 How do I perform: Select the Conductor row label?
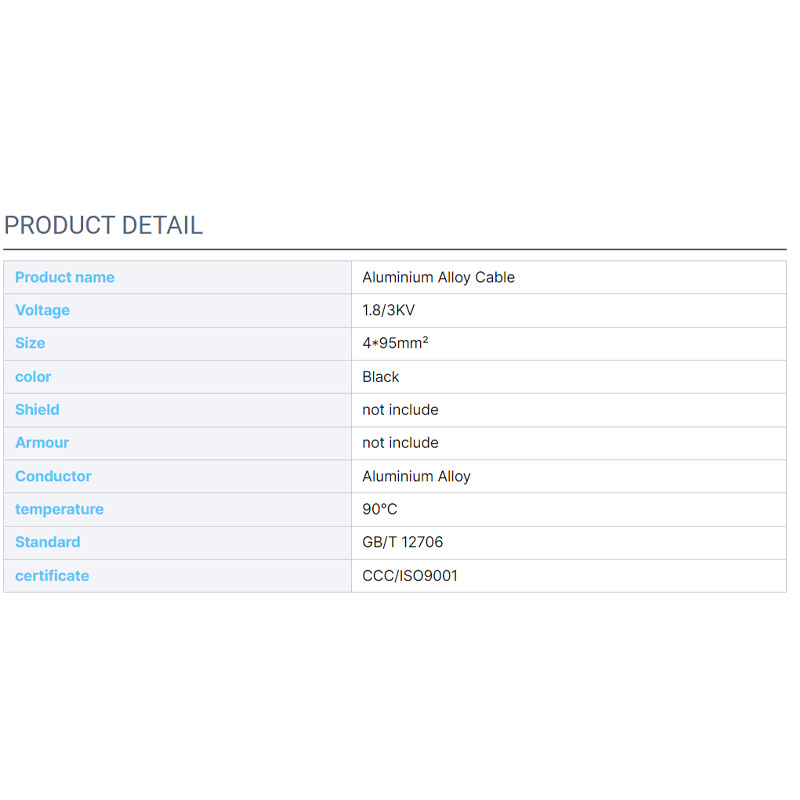tap(53, 476)
